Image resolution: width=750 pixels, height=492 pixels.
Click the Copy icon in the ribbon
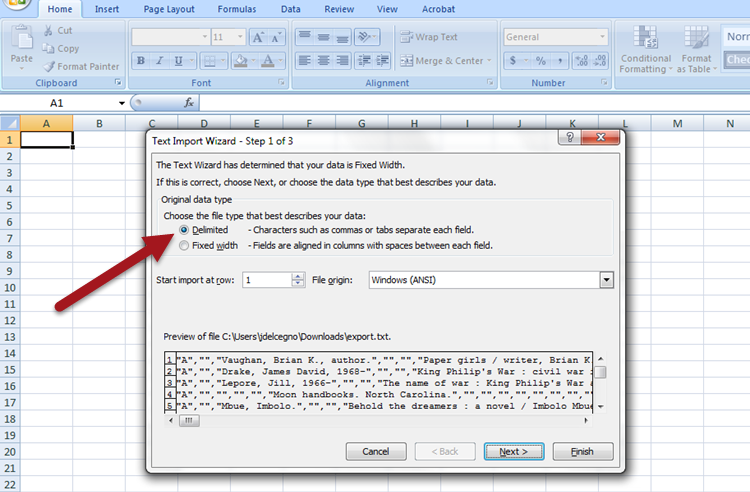point(48,48)
